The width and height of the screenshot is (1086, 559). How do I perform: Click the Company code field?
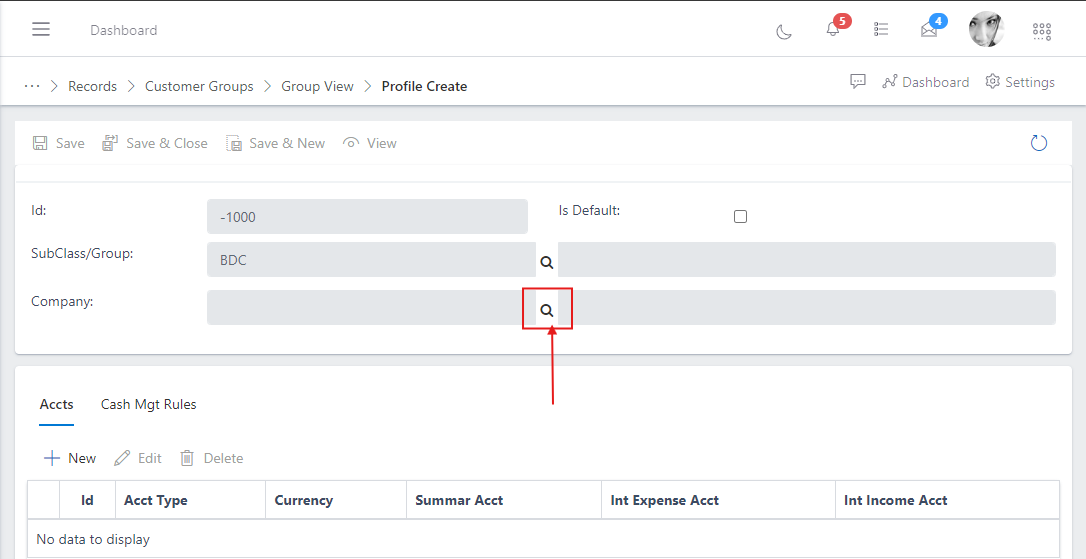click(371, 308)
